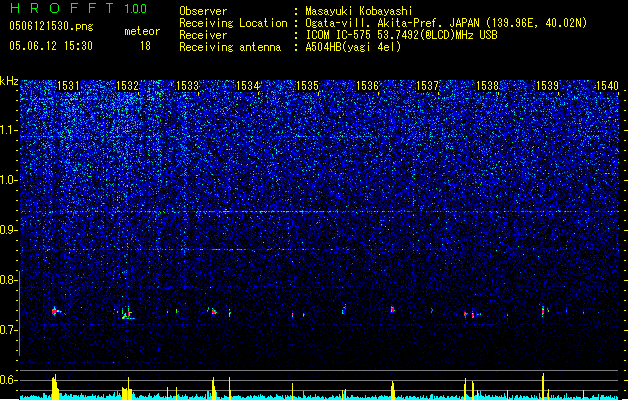The image size is (629, 400).
Task: Click the 1538 time marker
Action: coord(487,86)
